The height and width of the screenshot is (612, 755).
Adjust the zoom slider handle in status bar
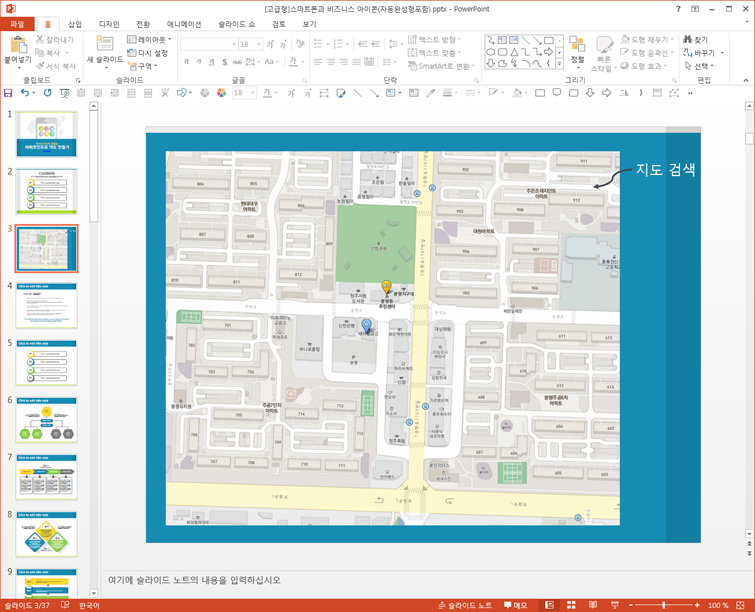click(x=664, y=605)
